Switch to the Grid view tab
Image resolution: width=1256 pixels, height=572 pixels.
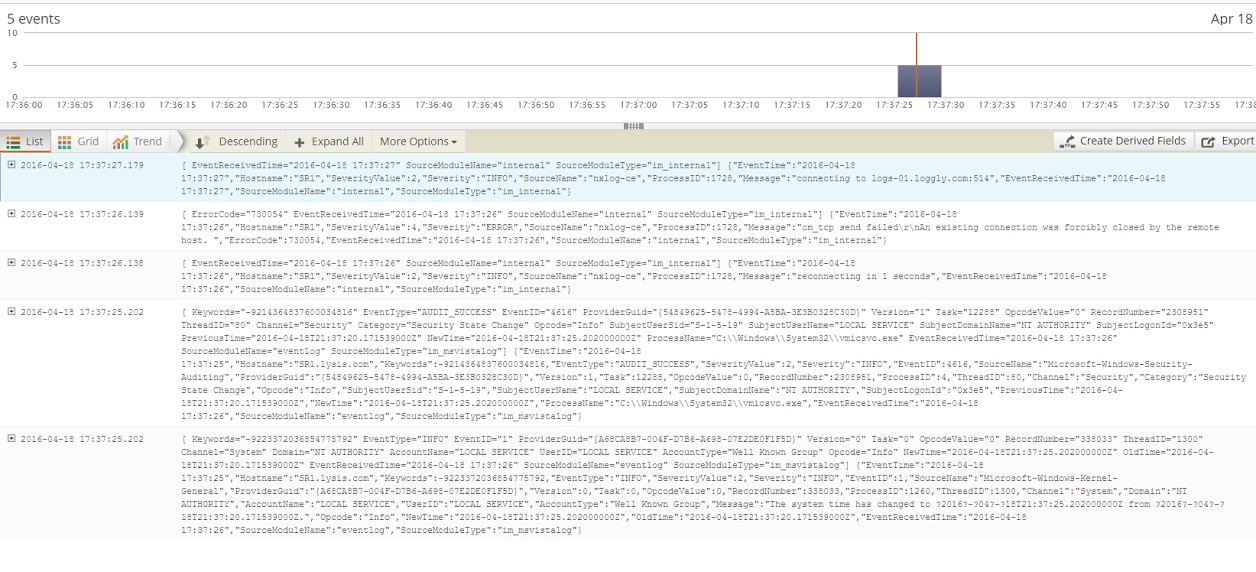point(78,142)
